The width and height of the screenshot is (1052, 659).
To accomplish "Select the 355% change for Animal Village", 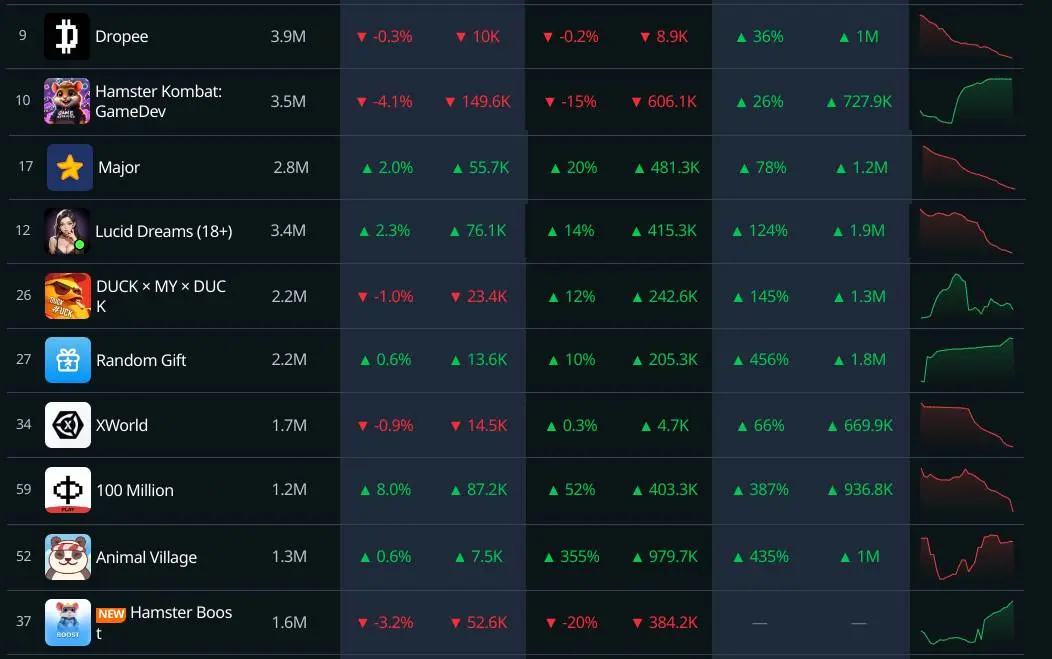I will (x=572, y=557).
